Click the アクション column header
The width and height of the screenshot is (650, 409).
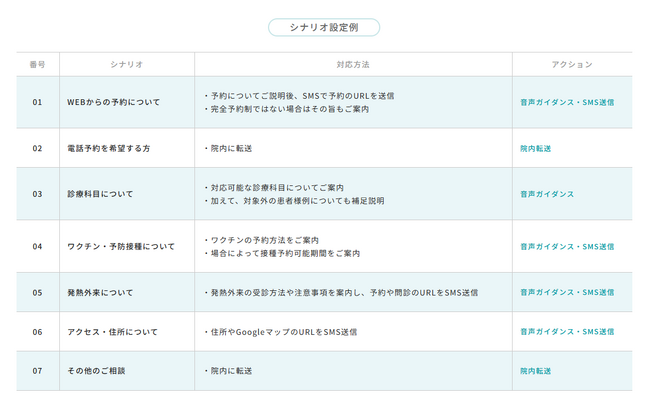point(571,64)
